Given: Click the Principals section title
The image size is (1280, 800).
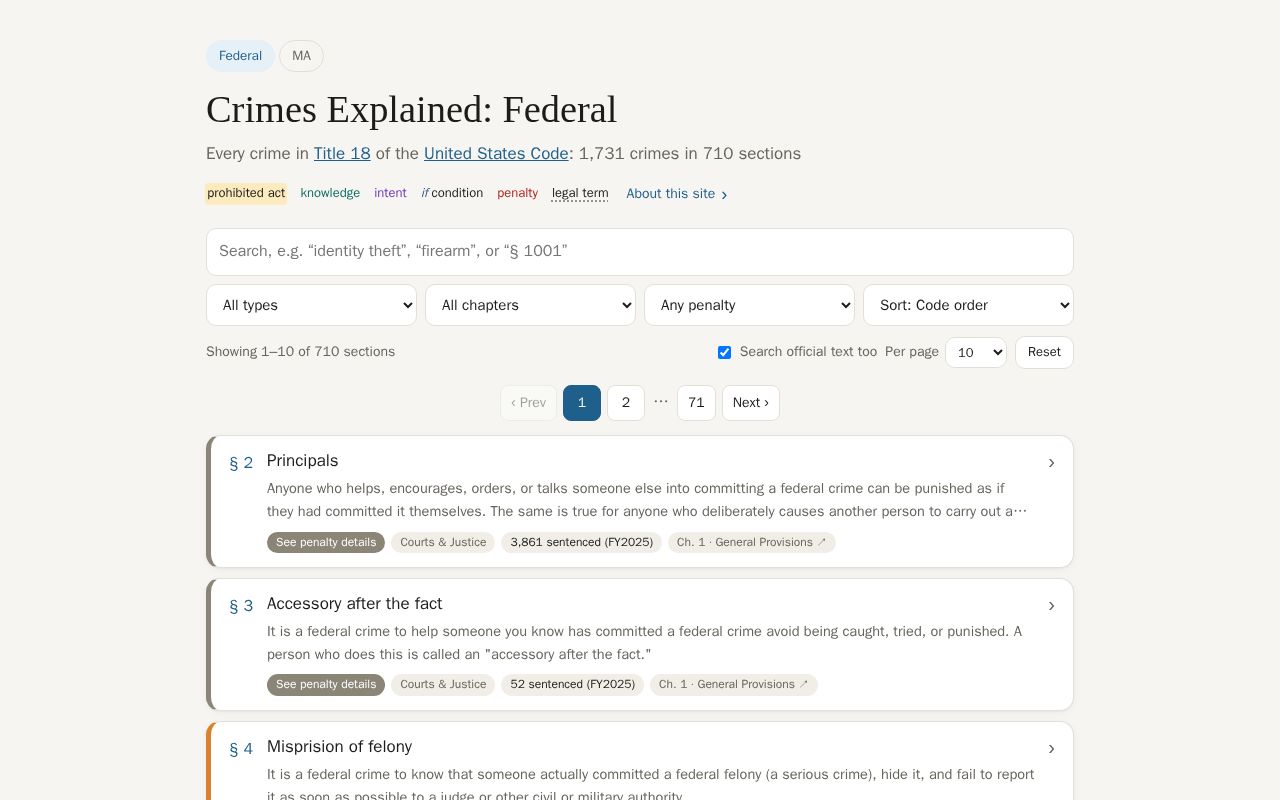Looking at the screenshot, I should click(x=303, y=461).
